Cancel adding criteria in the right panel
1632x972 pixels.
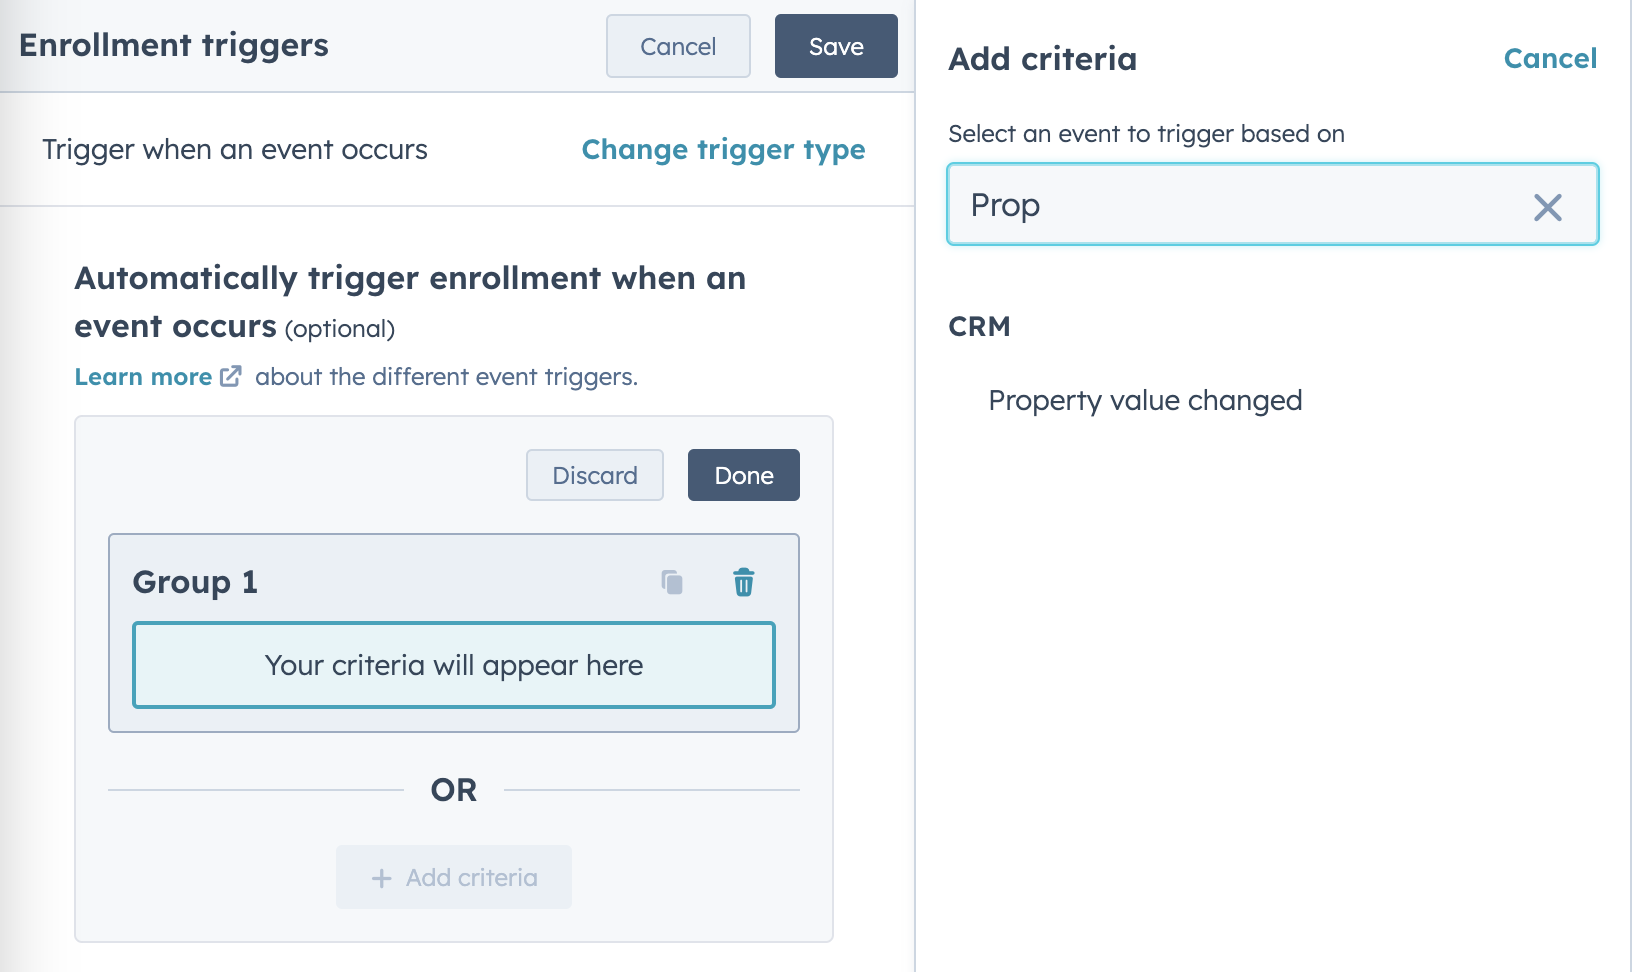pos(1549,58)
